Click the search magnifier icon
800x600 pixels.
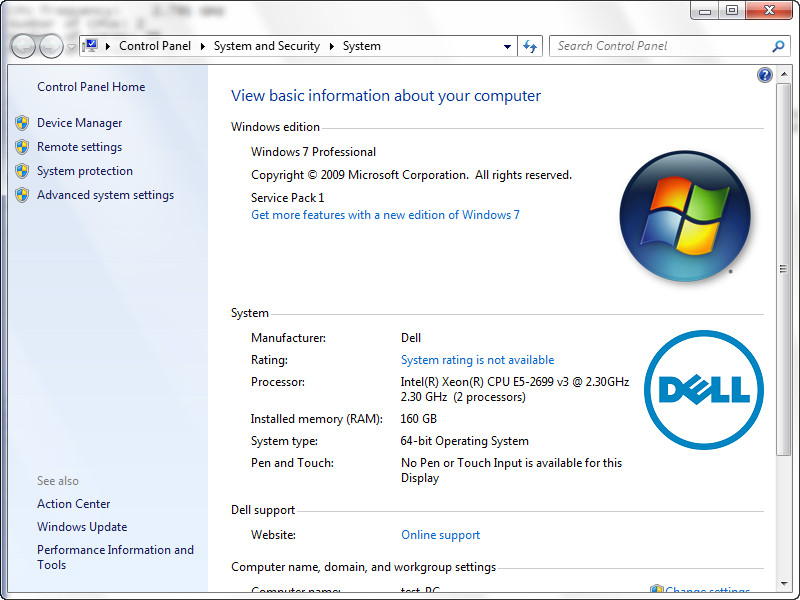pos(778,46)
